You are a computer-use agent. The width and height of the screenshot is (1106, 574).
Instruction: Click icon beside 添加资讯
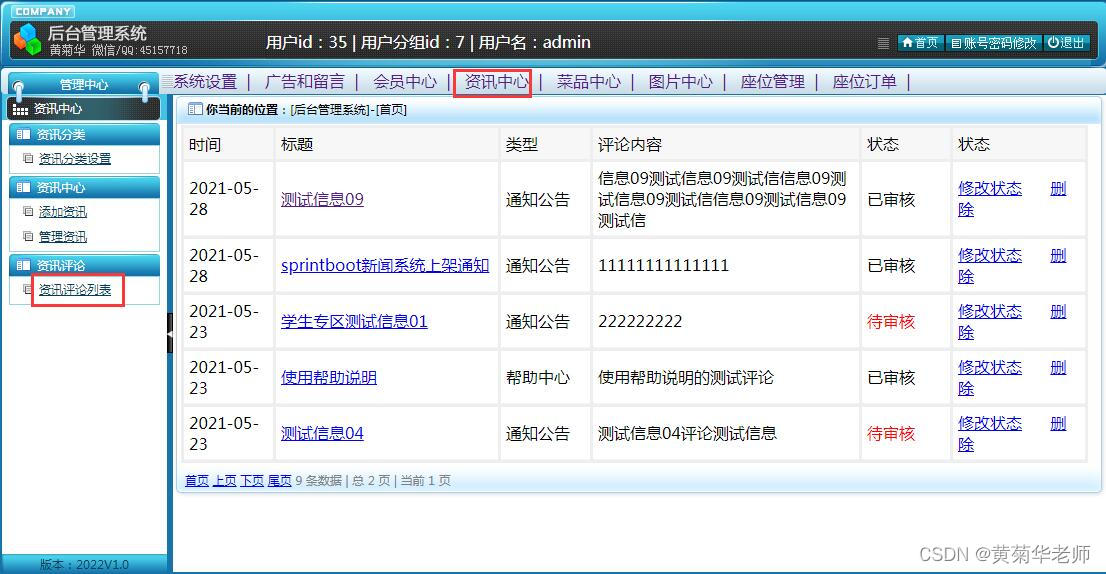[x=28, y=212]
